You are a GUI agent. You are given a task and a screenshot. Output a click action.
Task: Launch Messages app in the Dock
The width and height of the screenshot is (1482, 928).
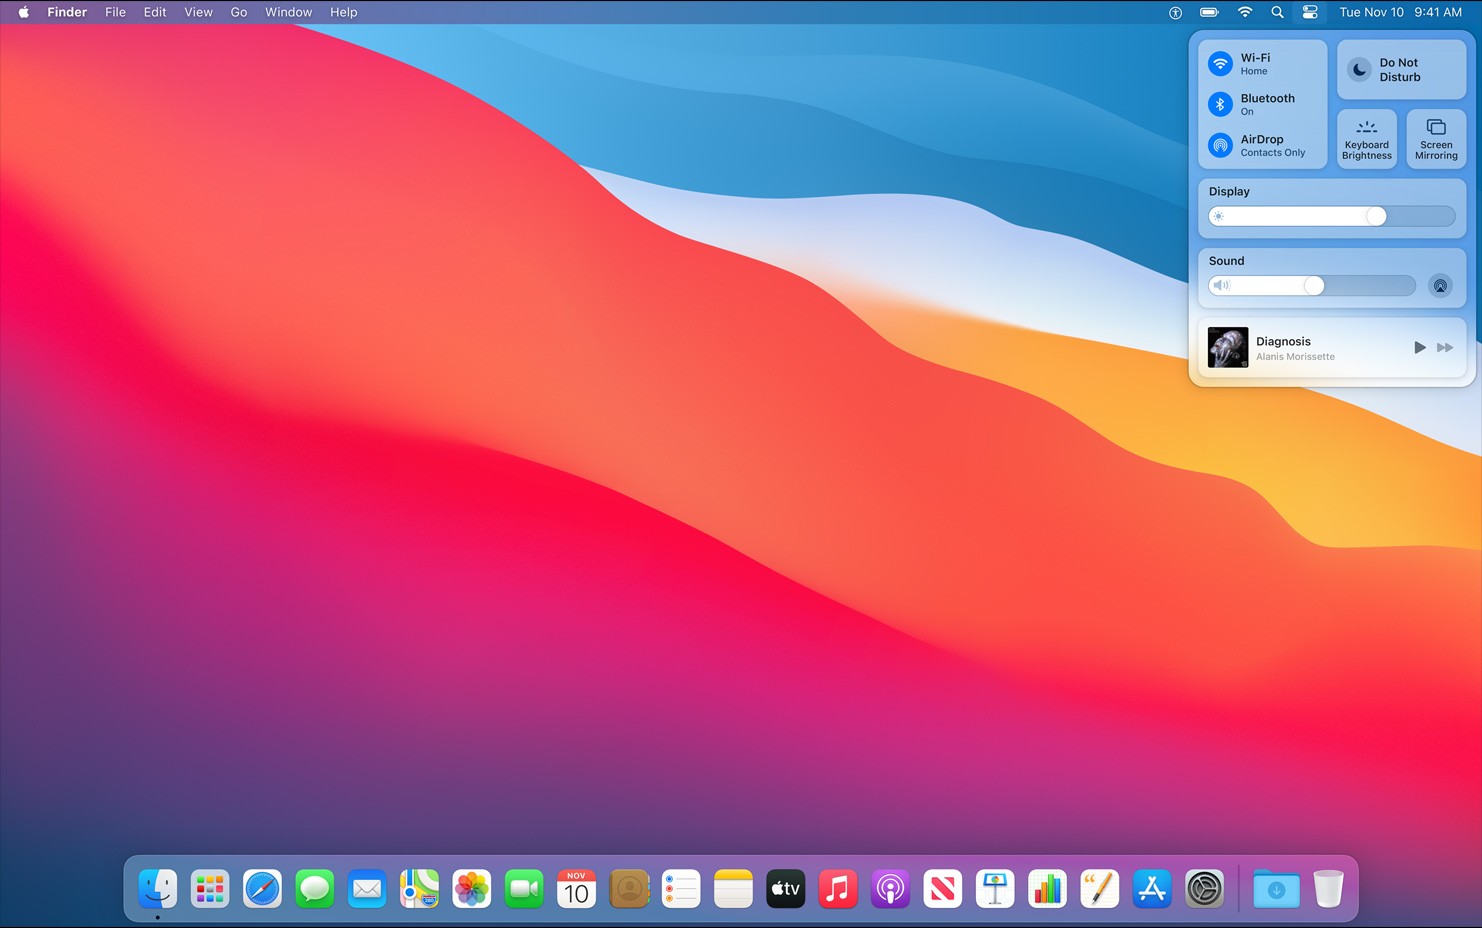point(315,888)
